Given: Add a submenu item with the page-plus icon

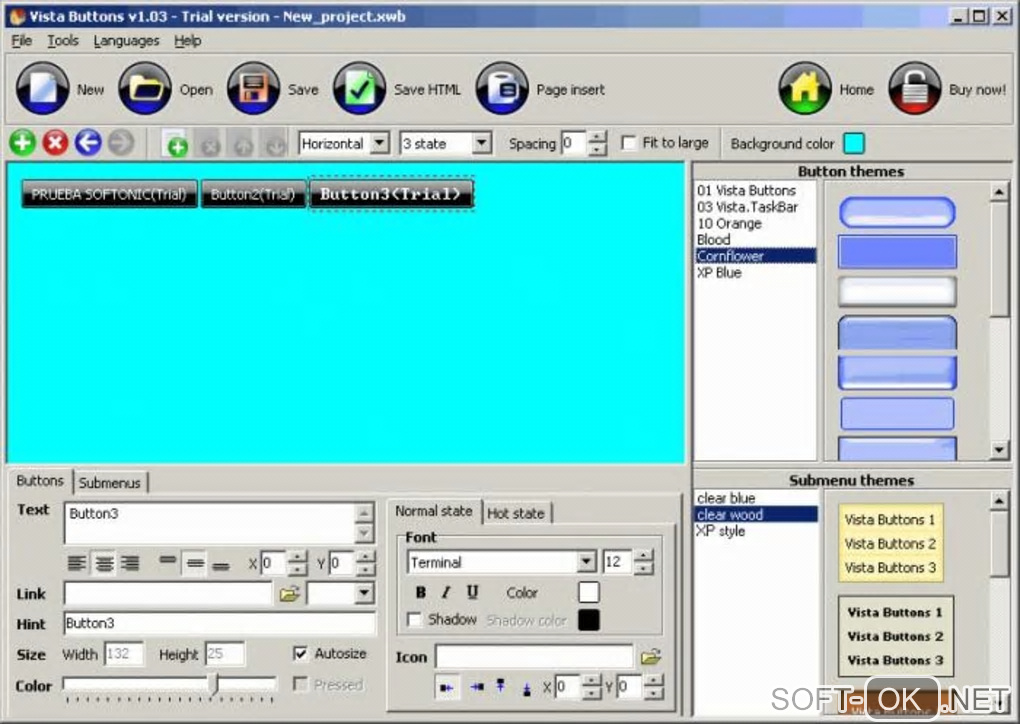Looking at the screenshot, I should 175,143.
